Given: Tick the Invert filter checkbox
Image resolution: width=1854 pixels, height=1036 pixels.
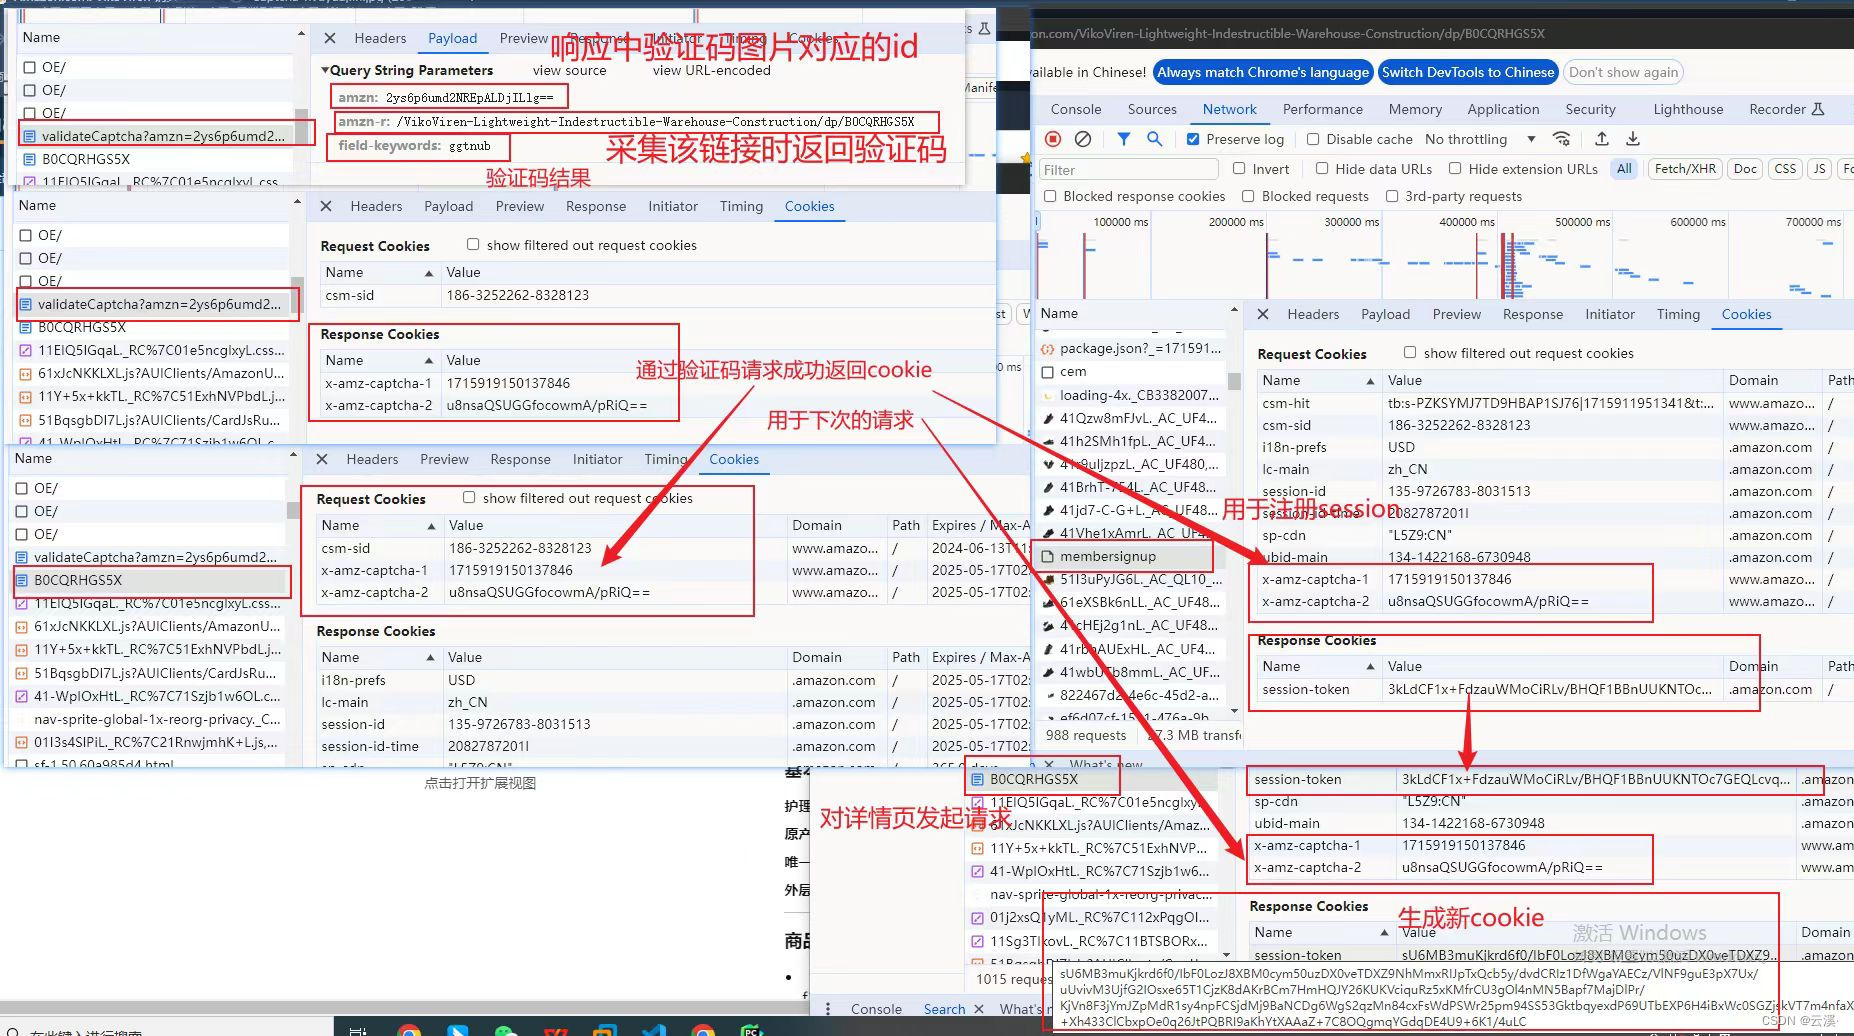Looking at the screenshot, I should coord(1239,169).
